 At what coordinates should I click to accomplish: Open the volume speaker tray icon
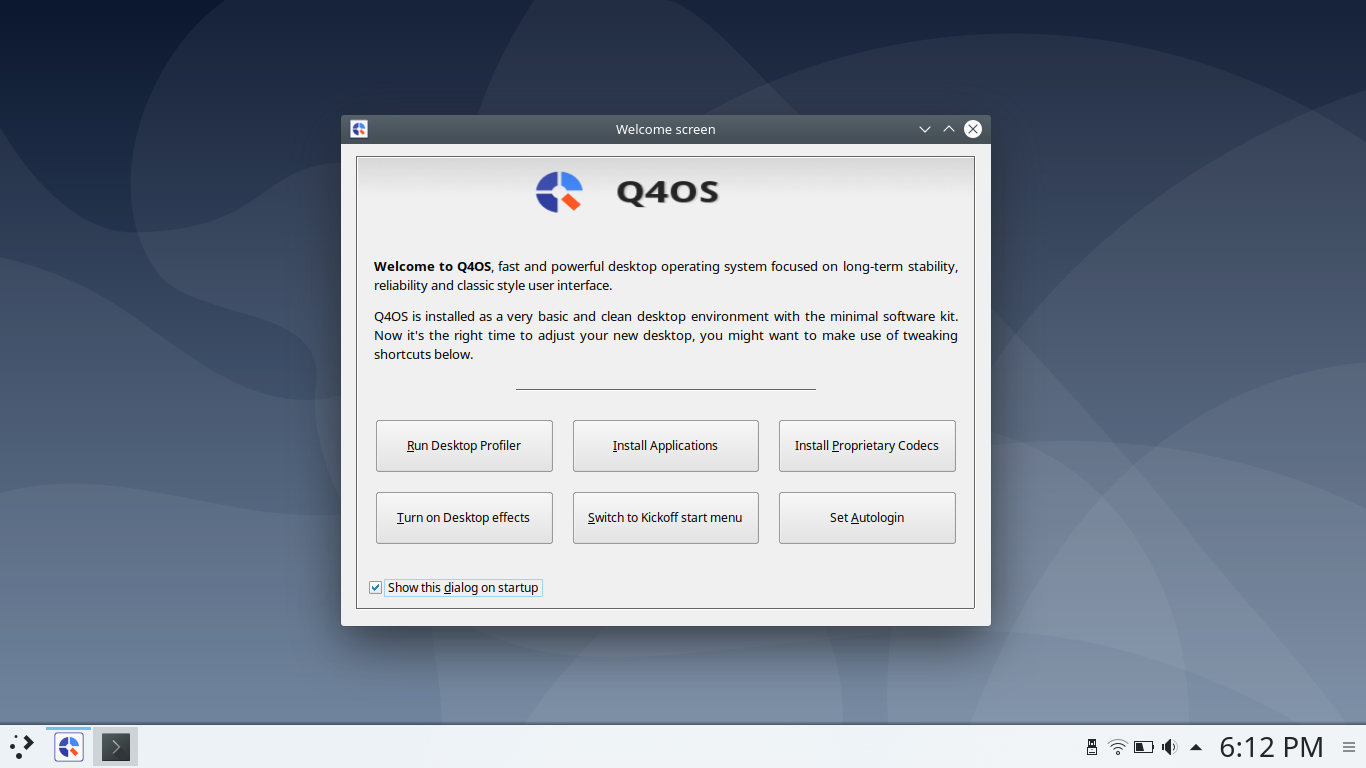1169,747
